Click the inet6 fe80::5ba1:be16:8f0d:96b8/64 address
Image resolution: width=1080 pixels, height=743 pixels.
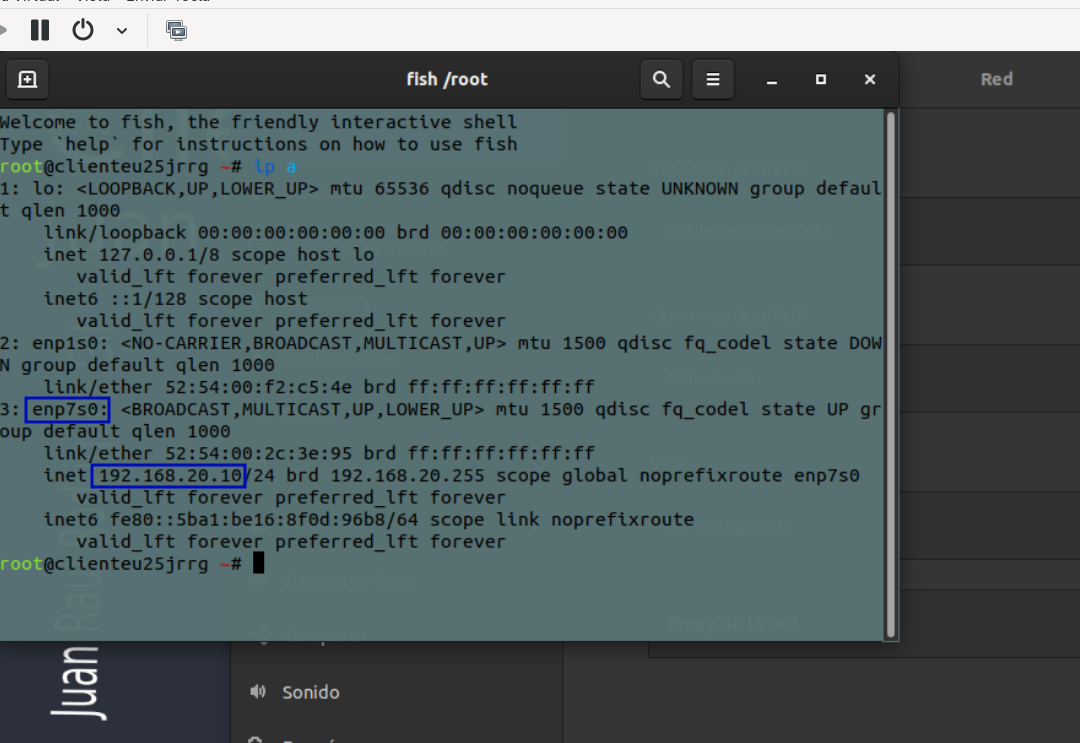click(x=264, y=519)
